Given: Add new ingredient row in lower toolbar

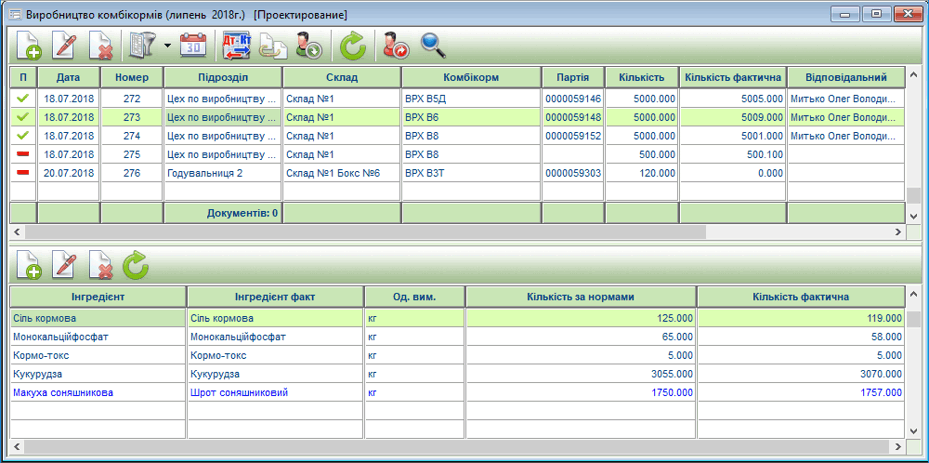Looking at the screenshot, I should coord(29,264).
